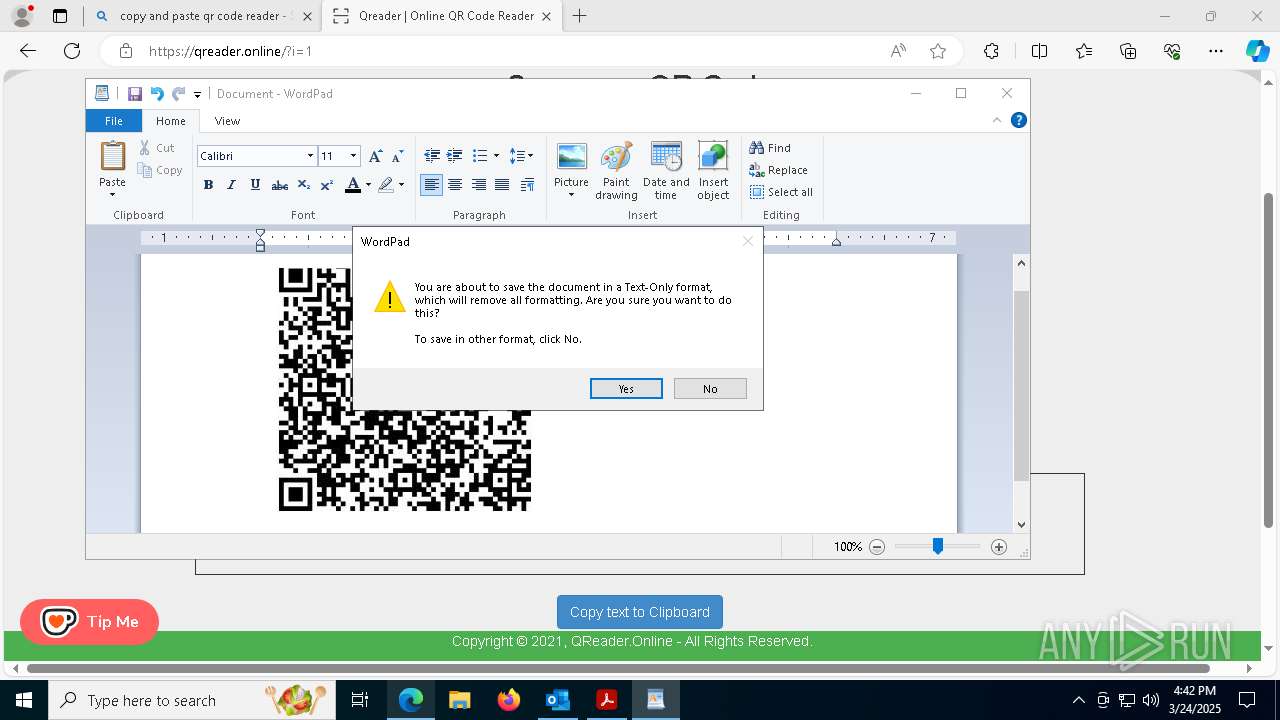Open Customize Quick Access Toolbar dropdown
Image resolution: width=1280 pixels, height=720 pixels.
click(197, 95)
